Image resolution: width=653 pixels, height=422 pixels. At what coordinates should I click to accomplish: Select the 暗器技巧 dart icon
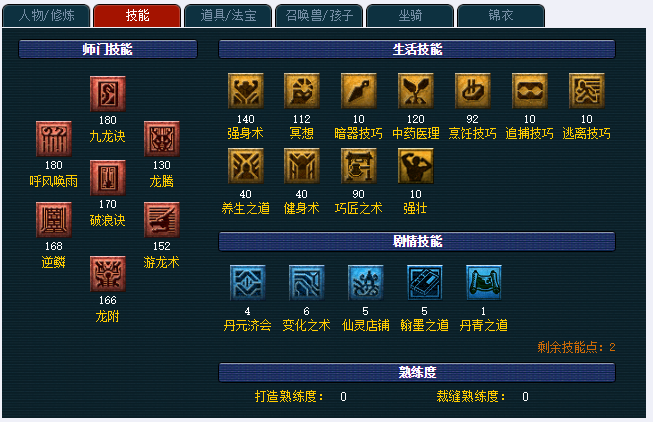[x=359, y=91]
